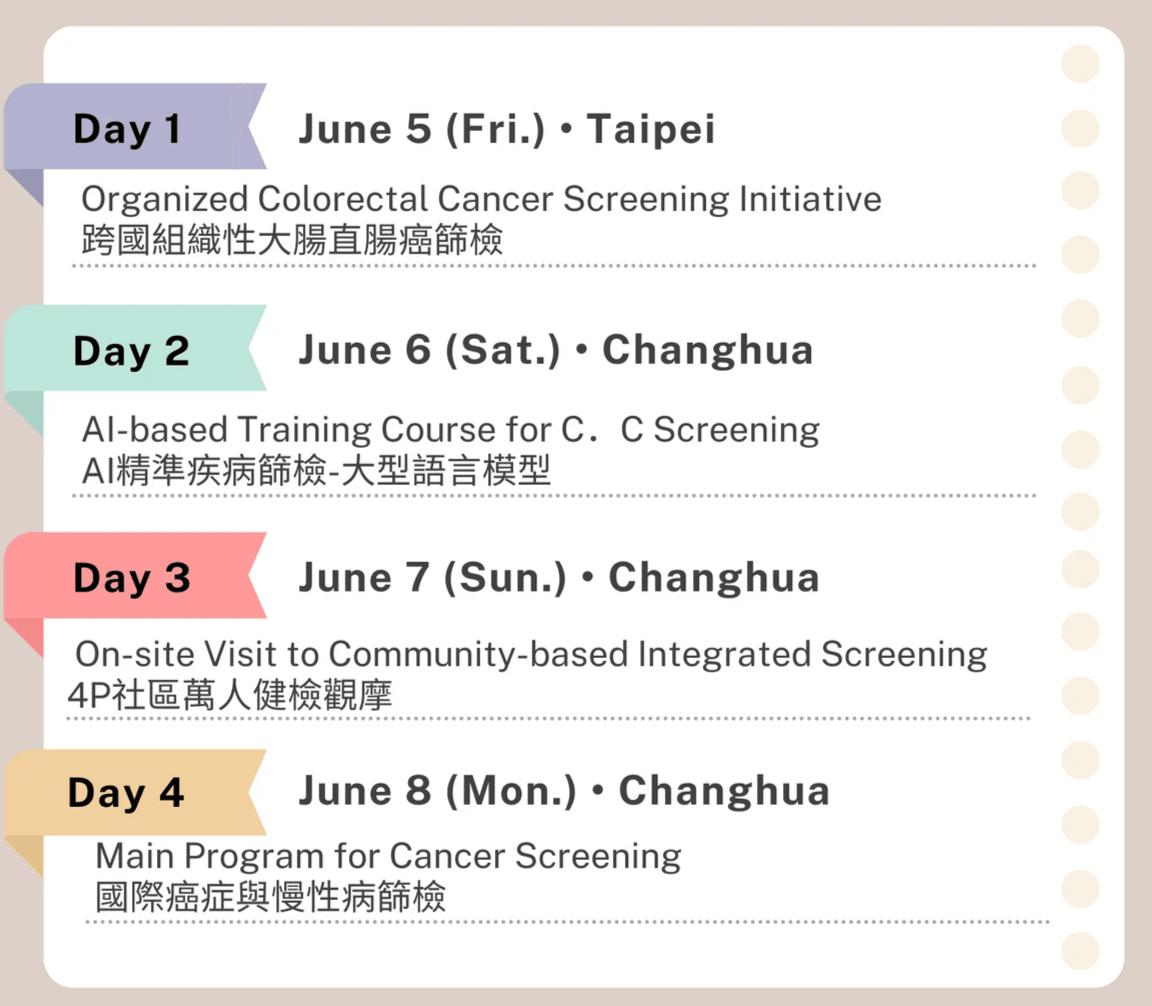Image resolution: width=1152 pixels, height=1006 pixels.
Task: Click the red Day 3 ribbon
Action: point(131,578)
